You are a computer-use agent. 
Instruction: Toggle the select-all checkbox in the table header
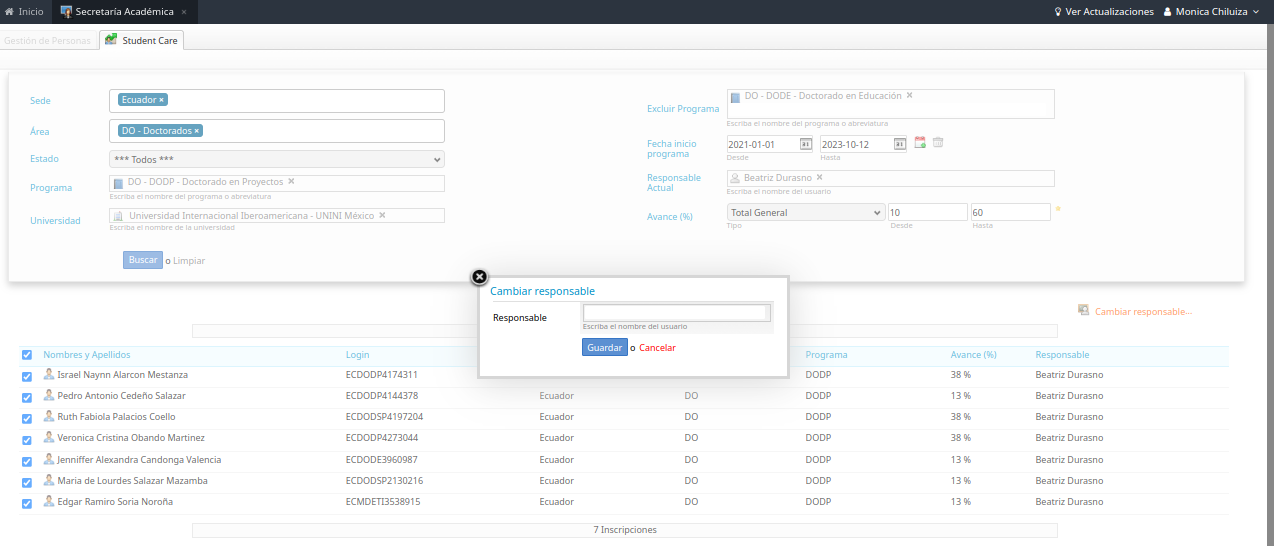(x=27, y=355)
